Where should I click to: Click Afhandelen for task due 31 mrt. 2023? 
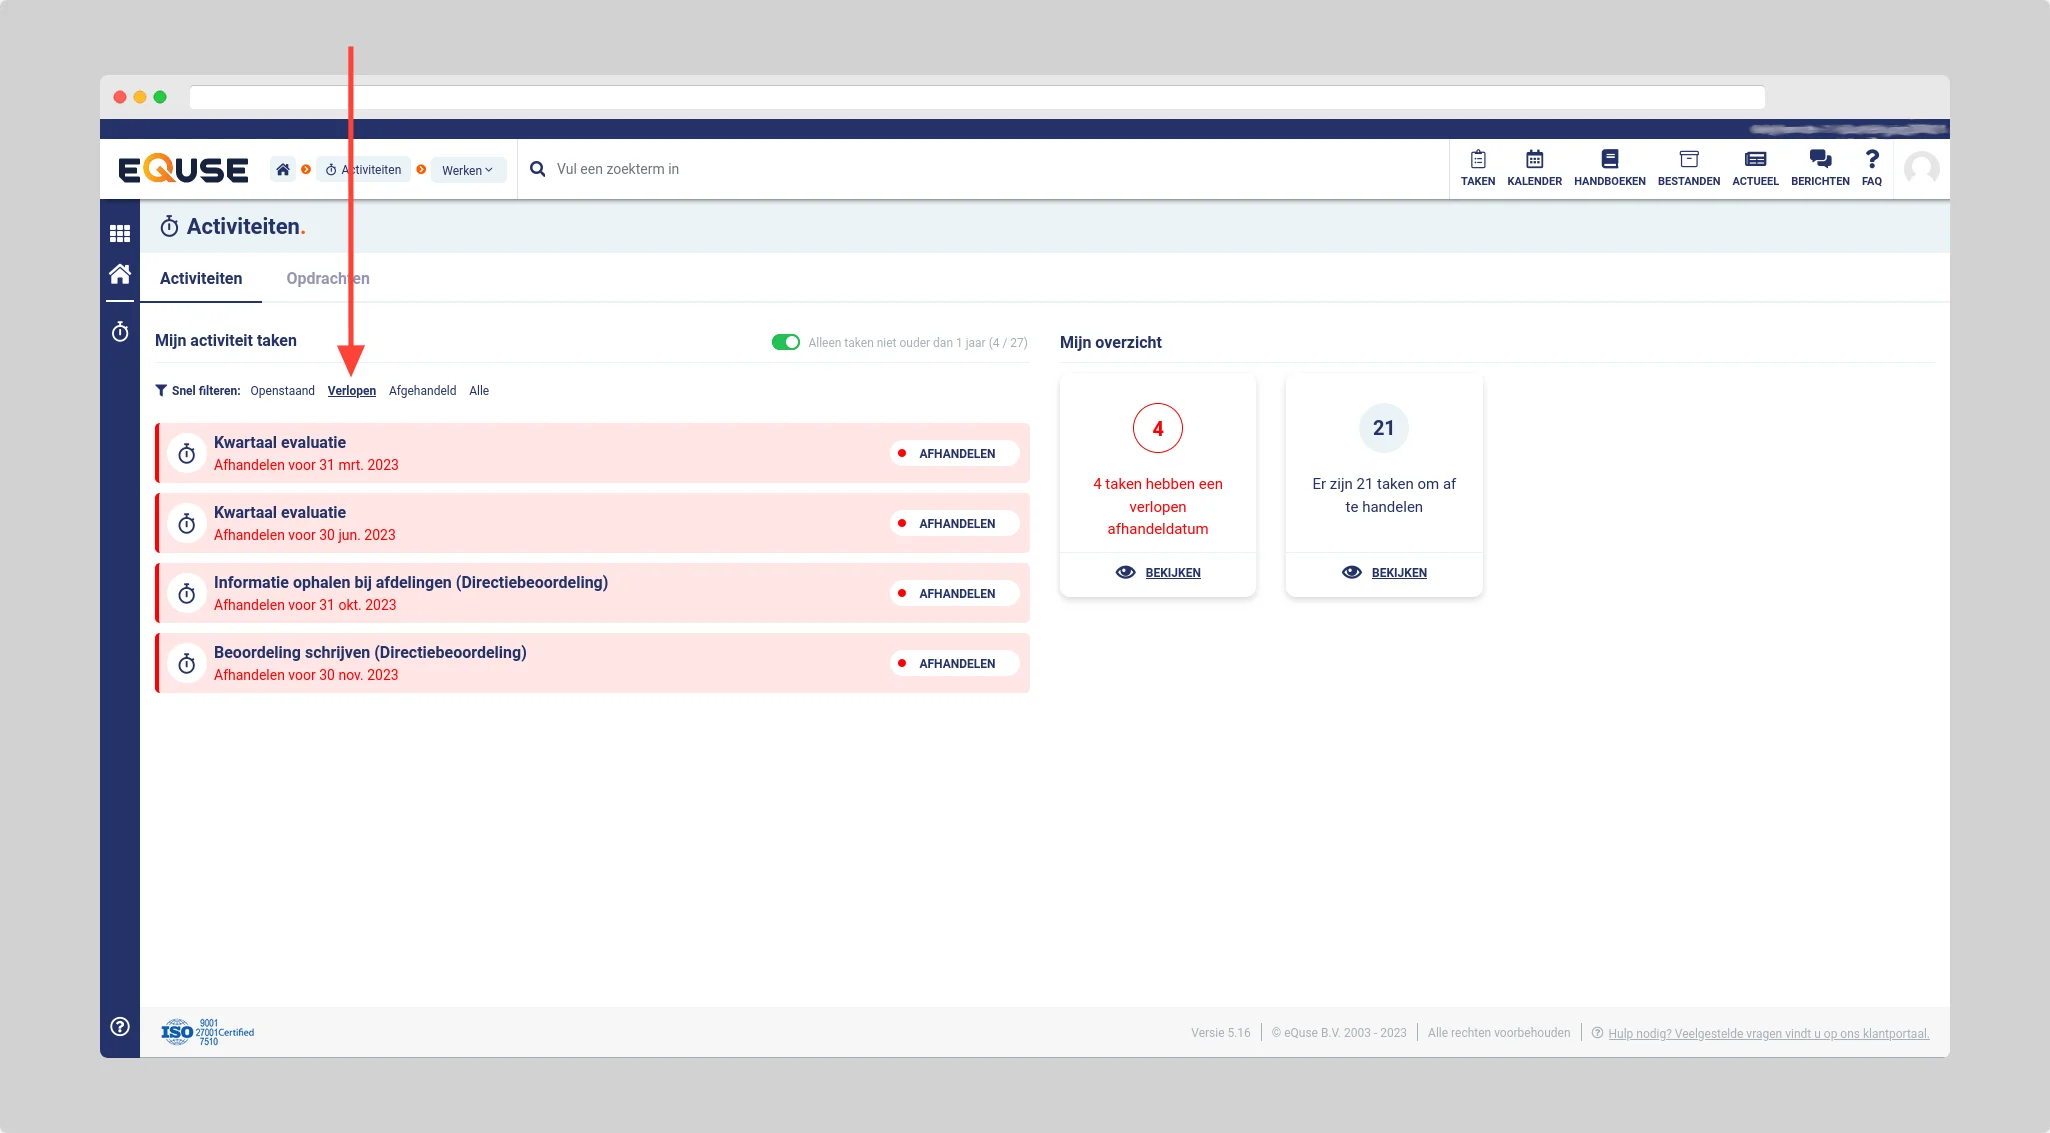pos(955,453)
